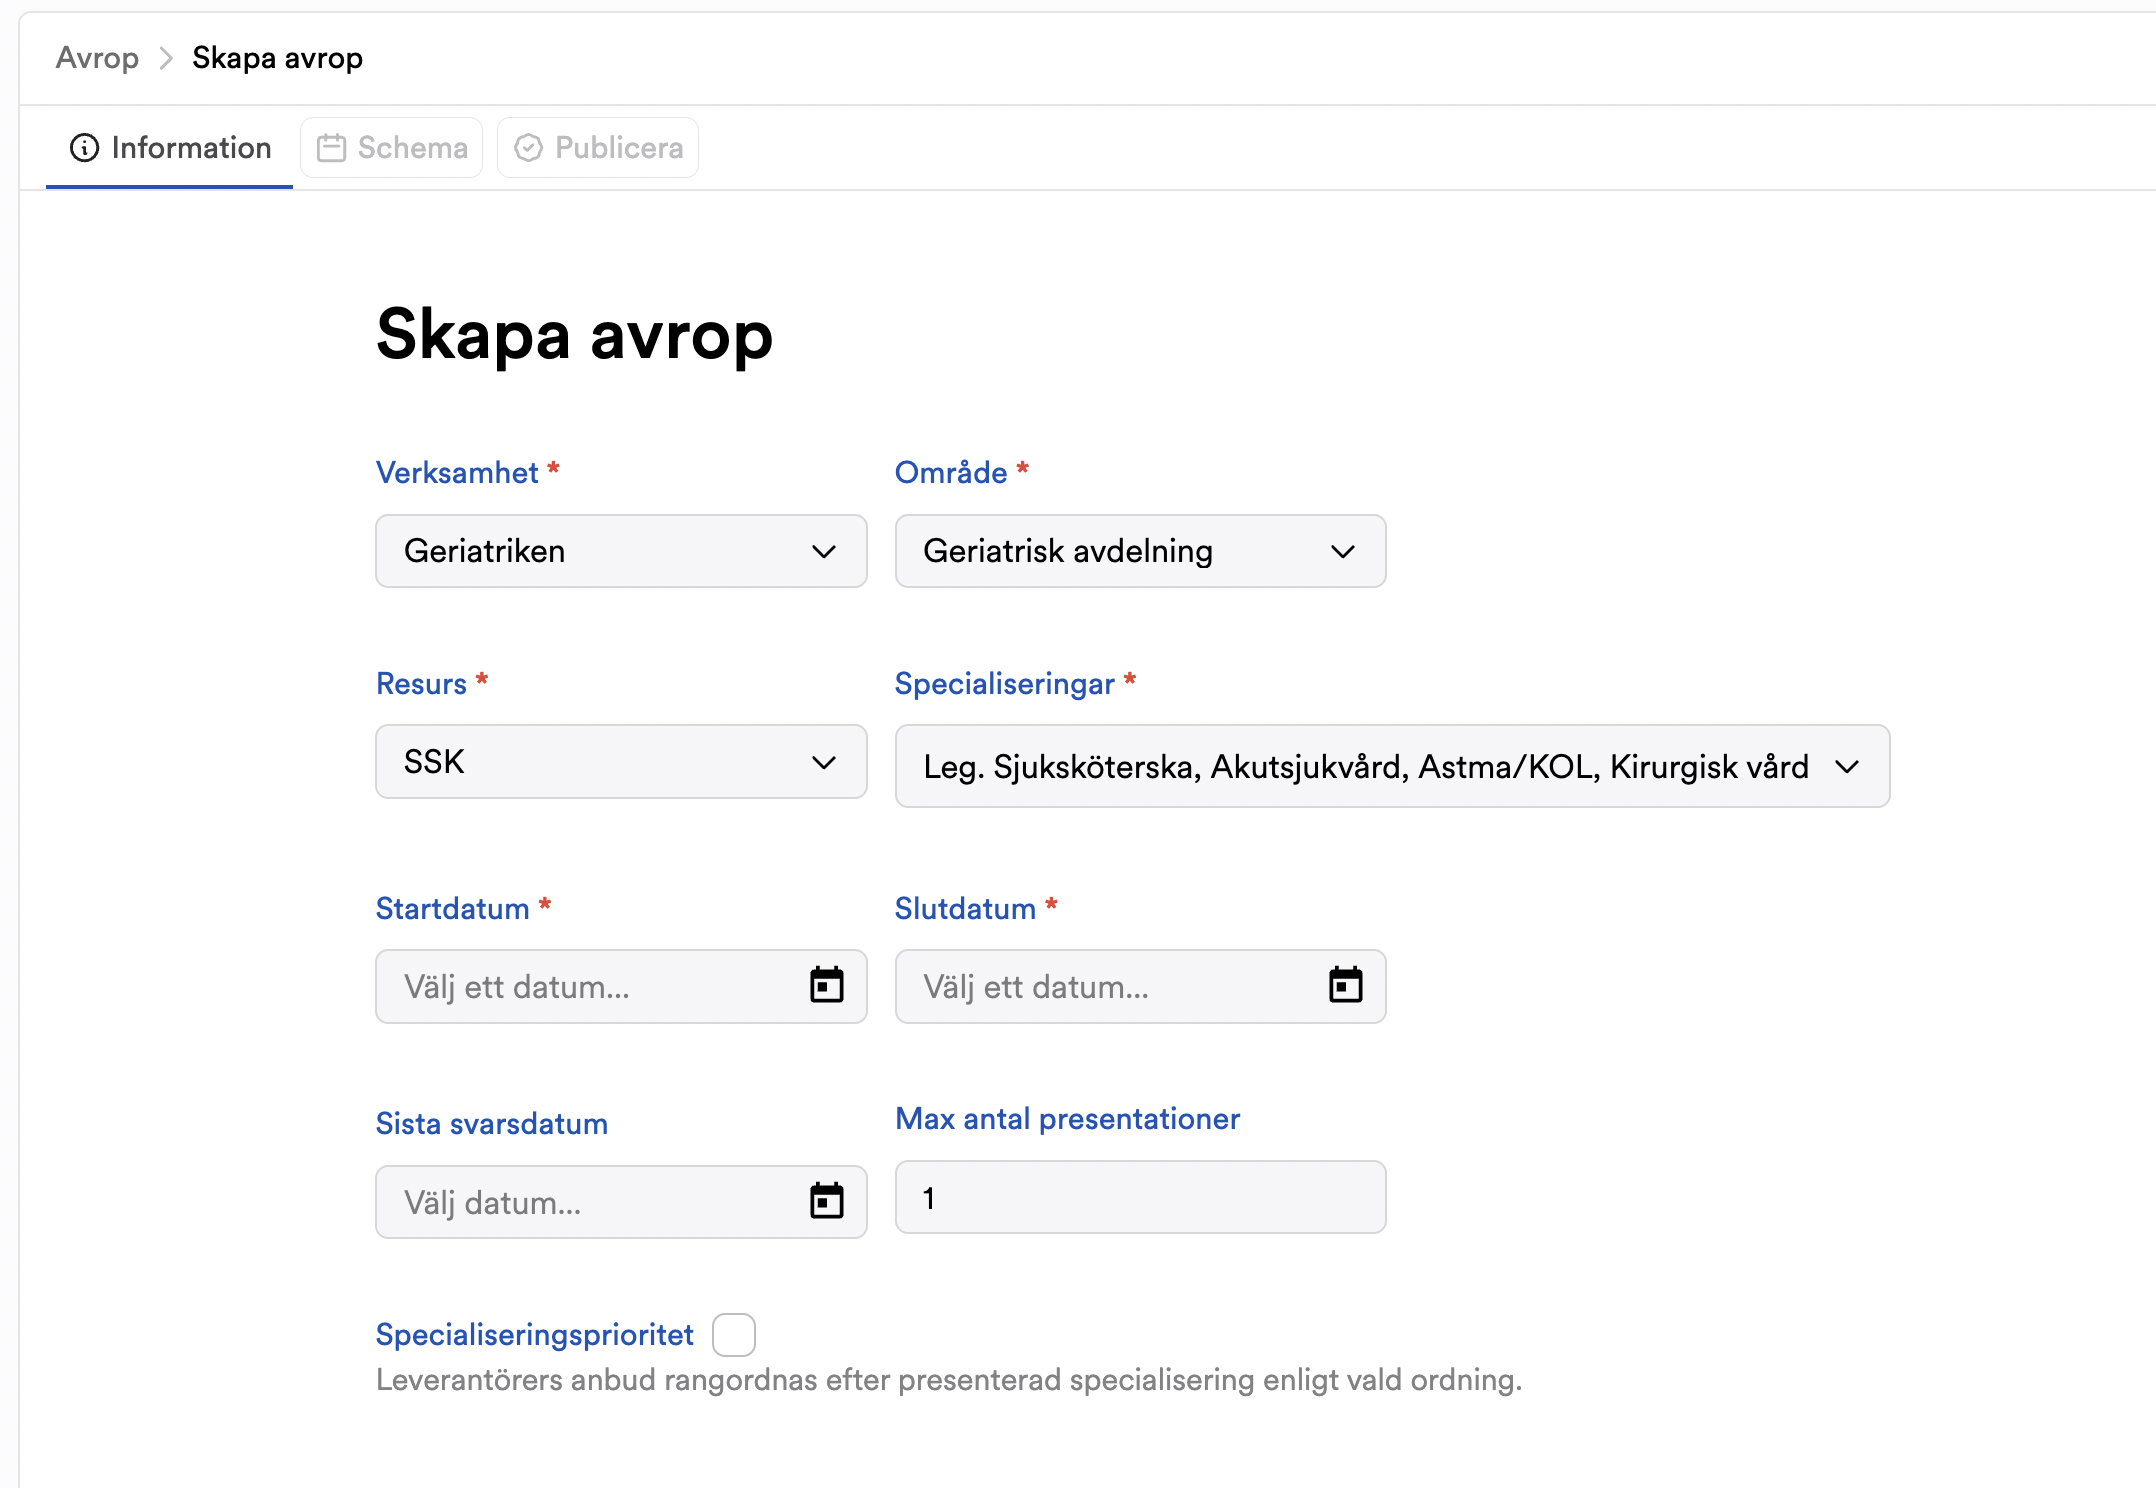Click the Max antal presentationer label
This screenshot has height=1488, width=2156.
[1067, 1119]
